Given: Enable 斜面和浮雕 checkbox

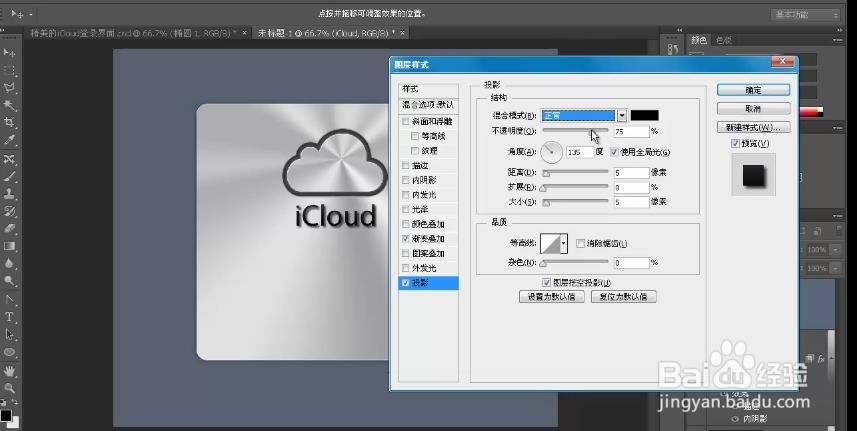Looking at the screenshot, I should [x=405, y=121].
